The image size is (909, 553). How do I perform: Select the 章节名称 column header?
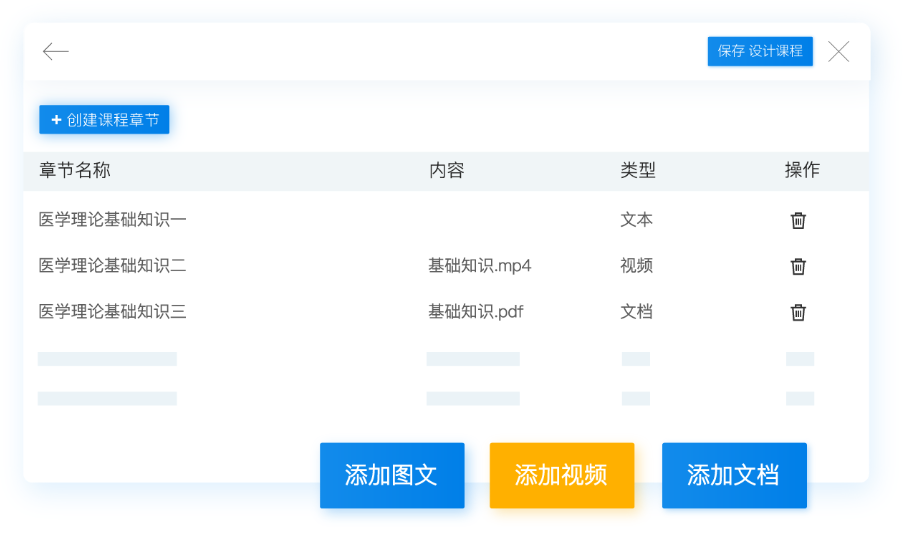coord(75,170)
